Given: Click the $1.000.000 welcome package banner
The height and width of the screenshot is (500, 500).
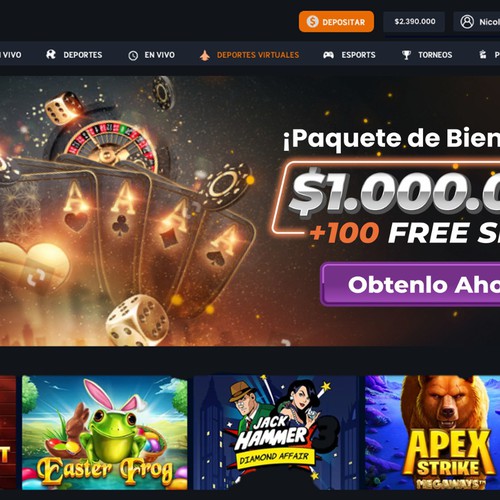Looking at the screenshot, I should pyautogui.click(x=250, y=211).
